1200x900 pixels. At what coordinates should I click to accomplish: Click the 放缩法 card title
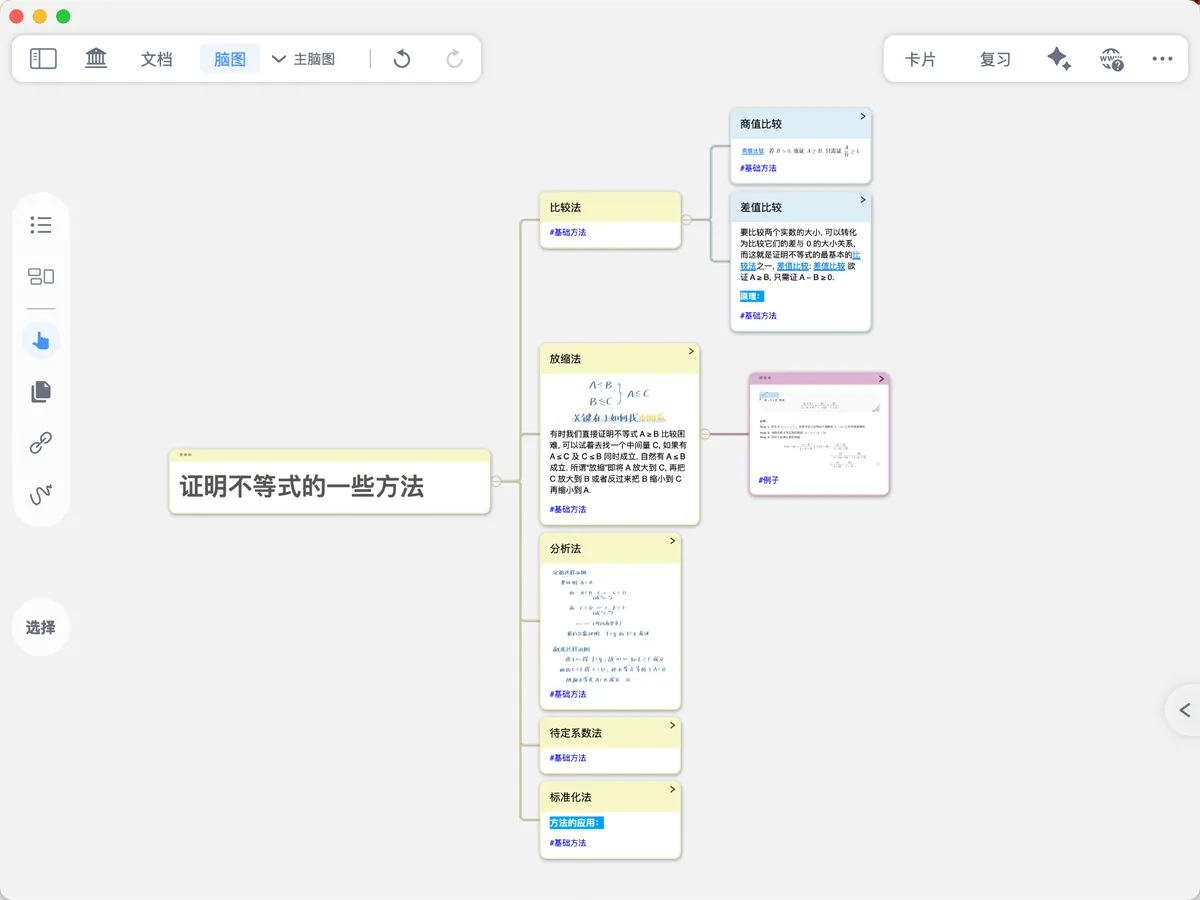565,359
